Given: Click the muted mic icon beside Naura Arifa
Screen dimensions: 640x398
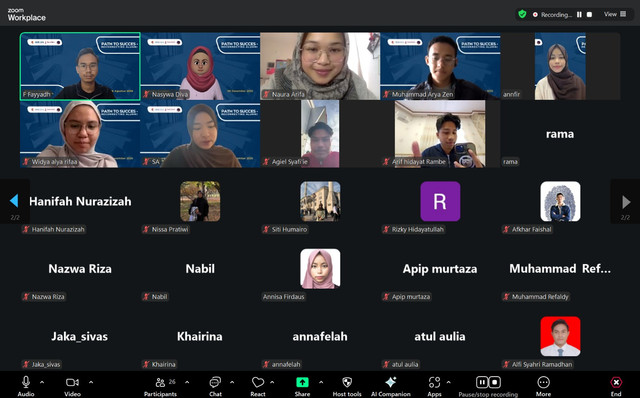Looking at the screenshot, I should 266,94.
